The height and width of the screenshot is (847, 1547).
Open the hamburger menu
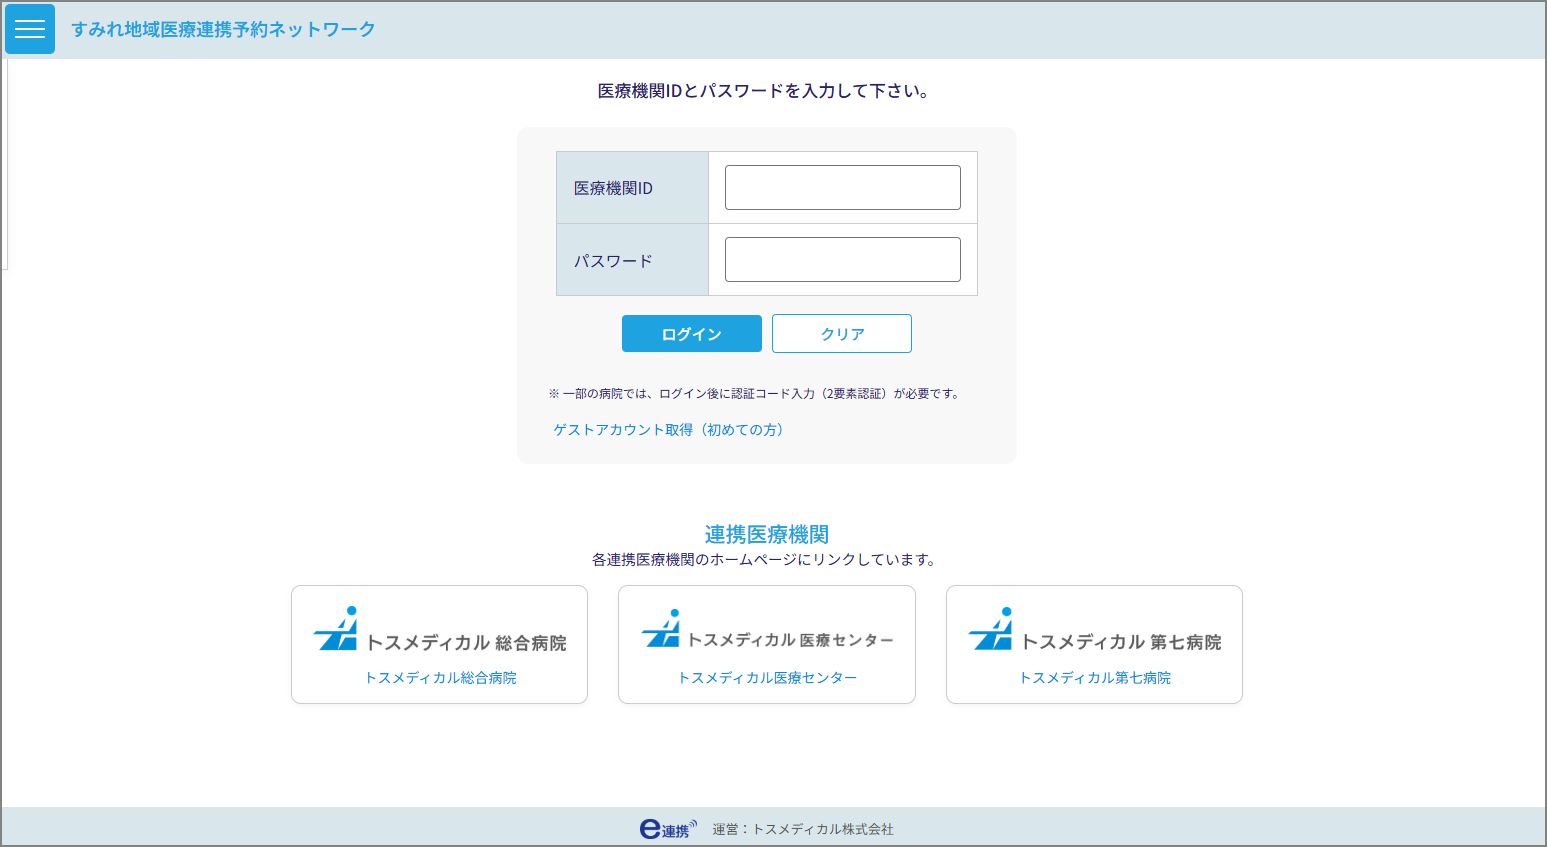[30, 29]
